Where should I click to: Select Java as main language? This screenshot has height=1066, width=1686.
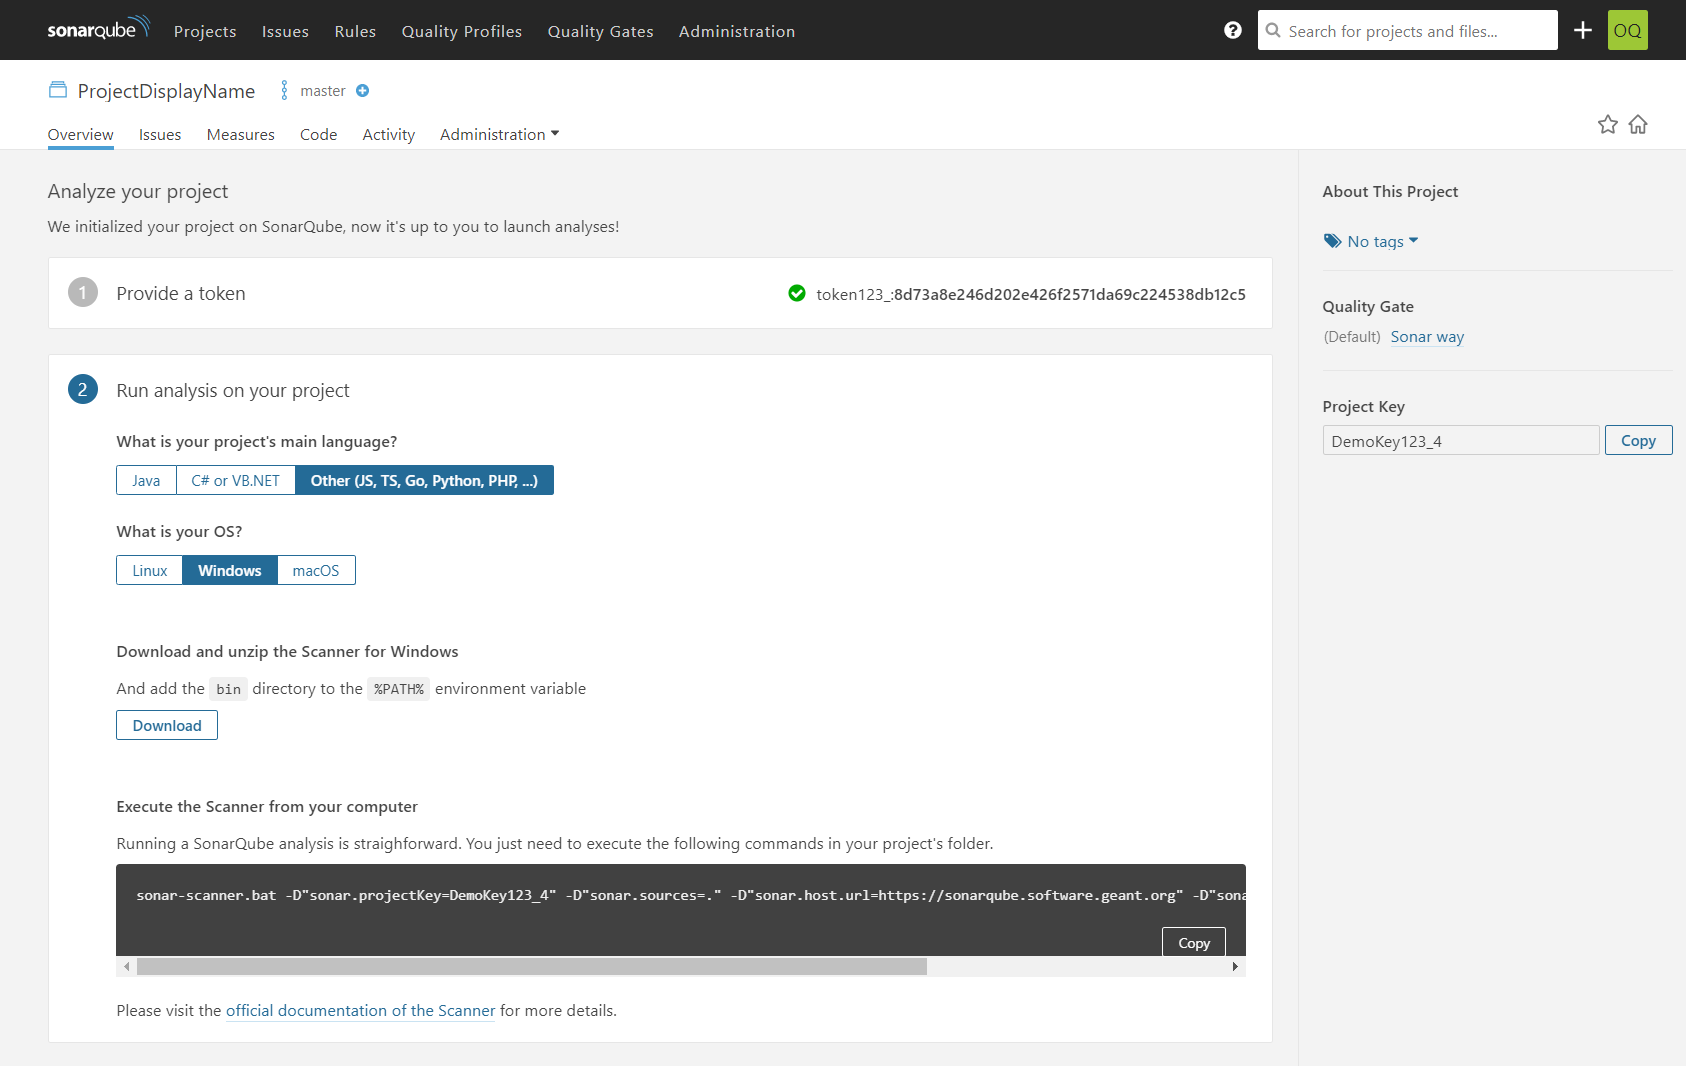tap(146, 480)
